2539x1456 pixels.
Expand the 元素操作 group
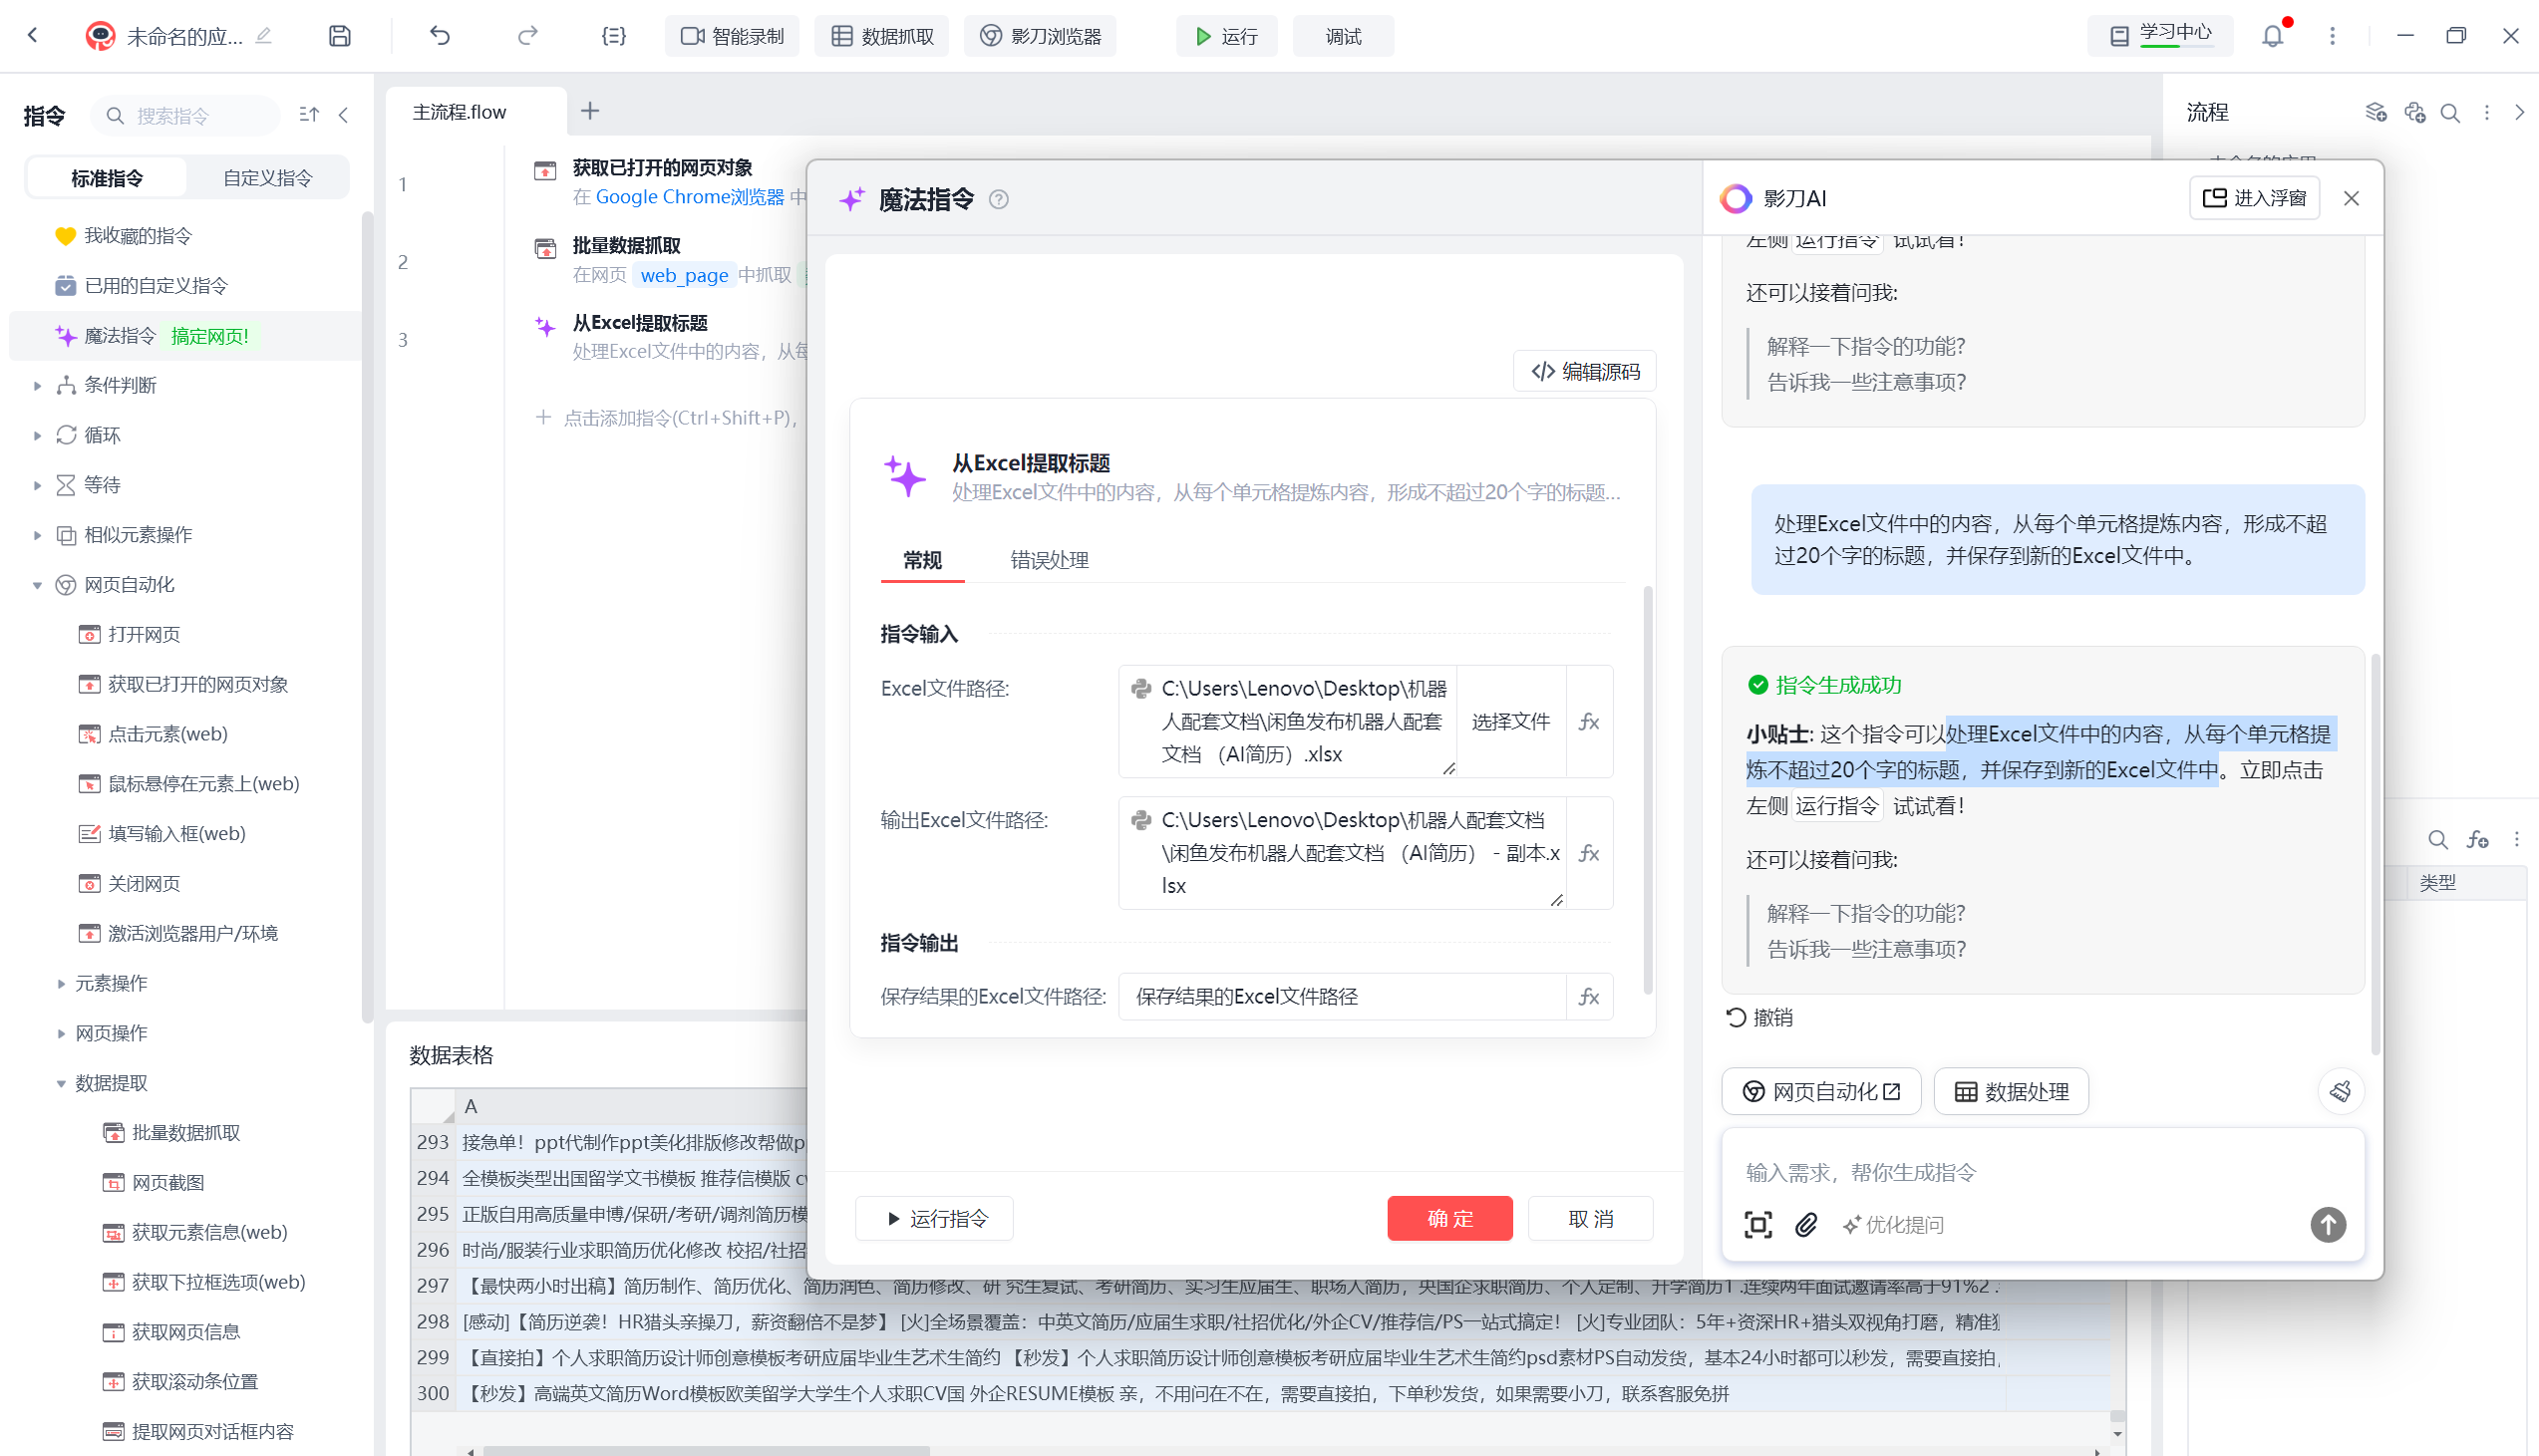point(61,984)
